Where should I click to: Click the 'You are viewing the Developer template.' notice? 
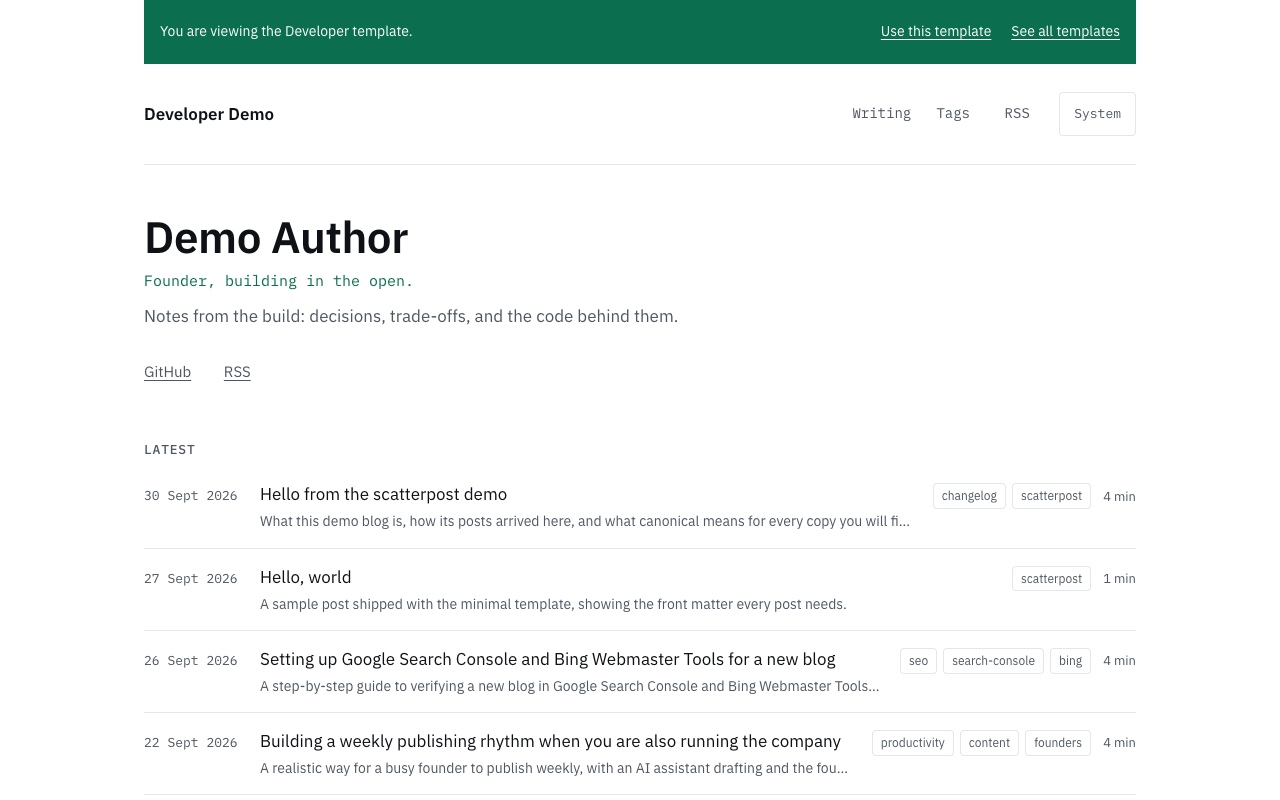click(286, 31)
